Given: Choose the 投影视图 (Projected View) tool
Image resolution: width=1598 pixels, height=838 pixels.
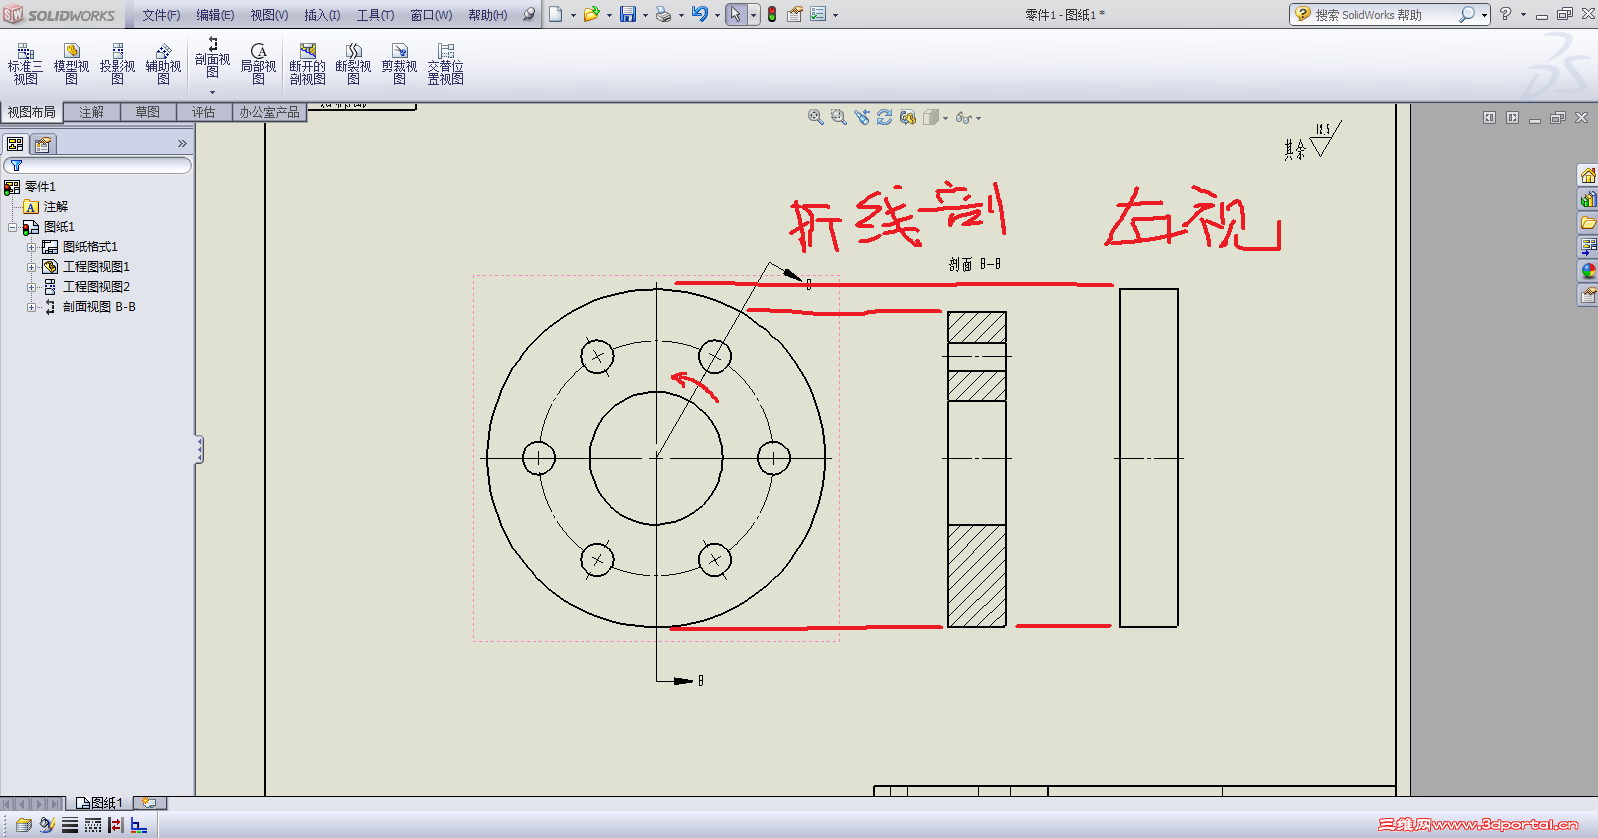Looking at the screenshot, I should pyautogui.click(x=117, y=64).
